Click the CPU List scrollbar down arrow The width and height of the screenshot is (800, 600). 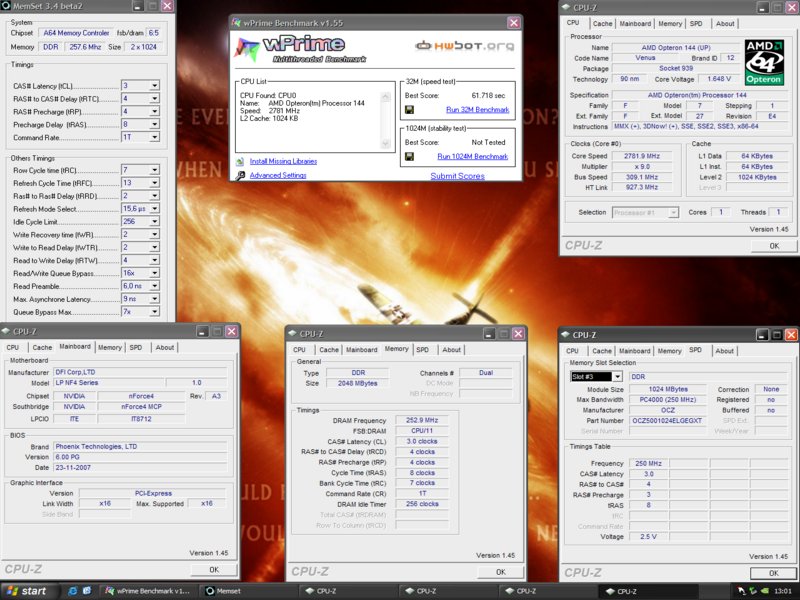tap(386, 144)
